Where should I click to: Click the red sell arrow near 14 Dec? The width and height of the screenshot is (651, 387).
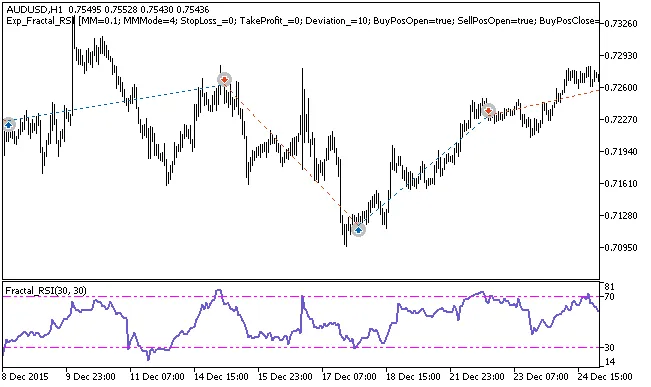point(224,79)
